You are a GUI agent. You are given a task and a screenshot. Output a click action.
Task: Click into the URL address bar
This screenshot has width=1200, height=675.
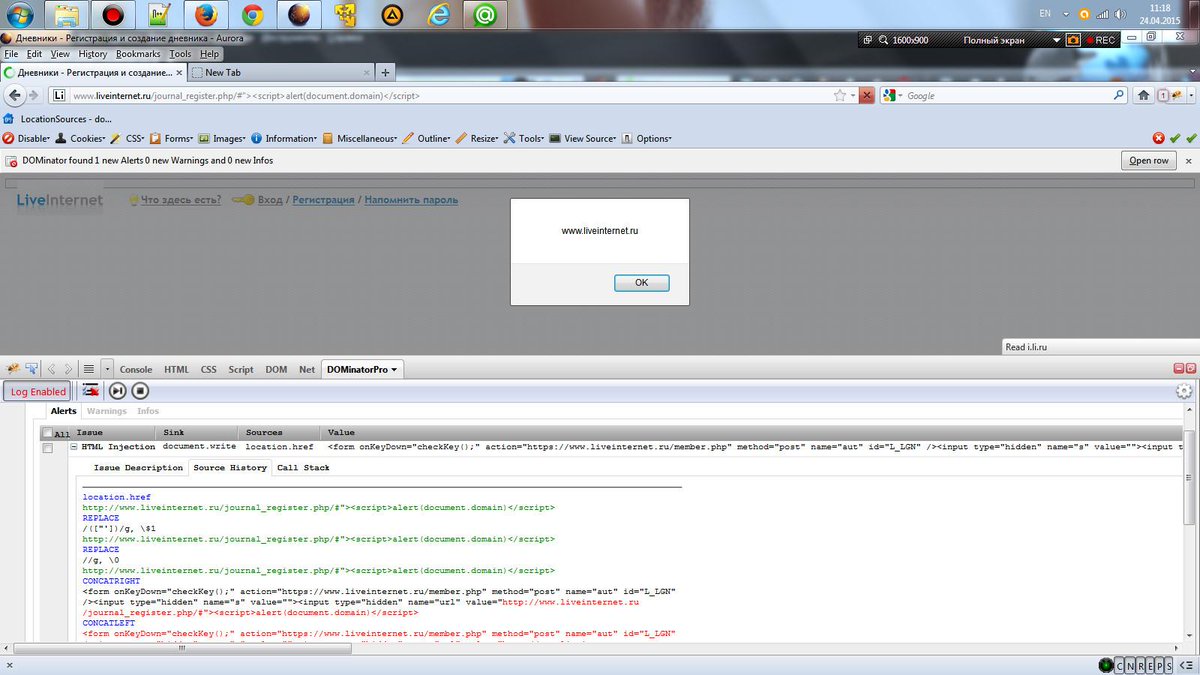click(450, 96)
